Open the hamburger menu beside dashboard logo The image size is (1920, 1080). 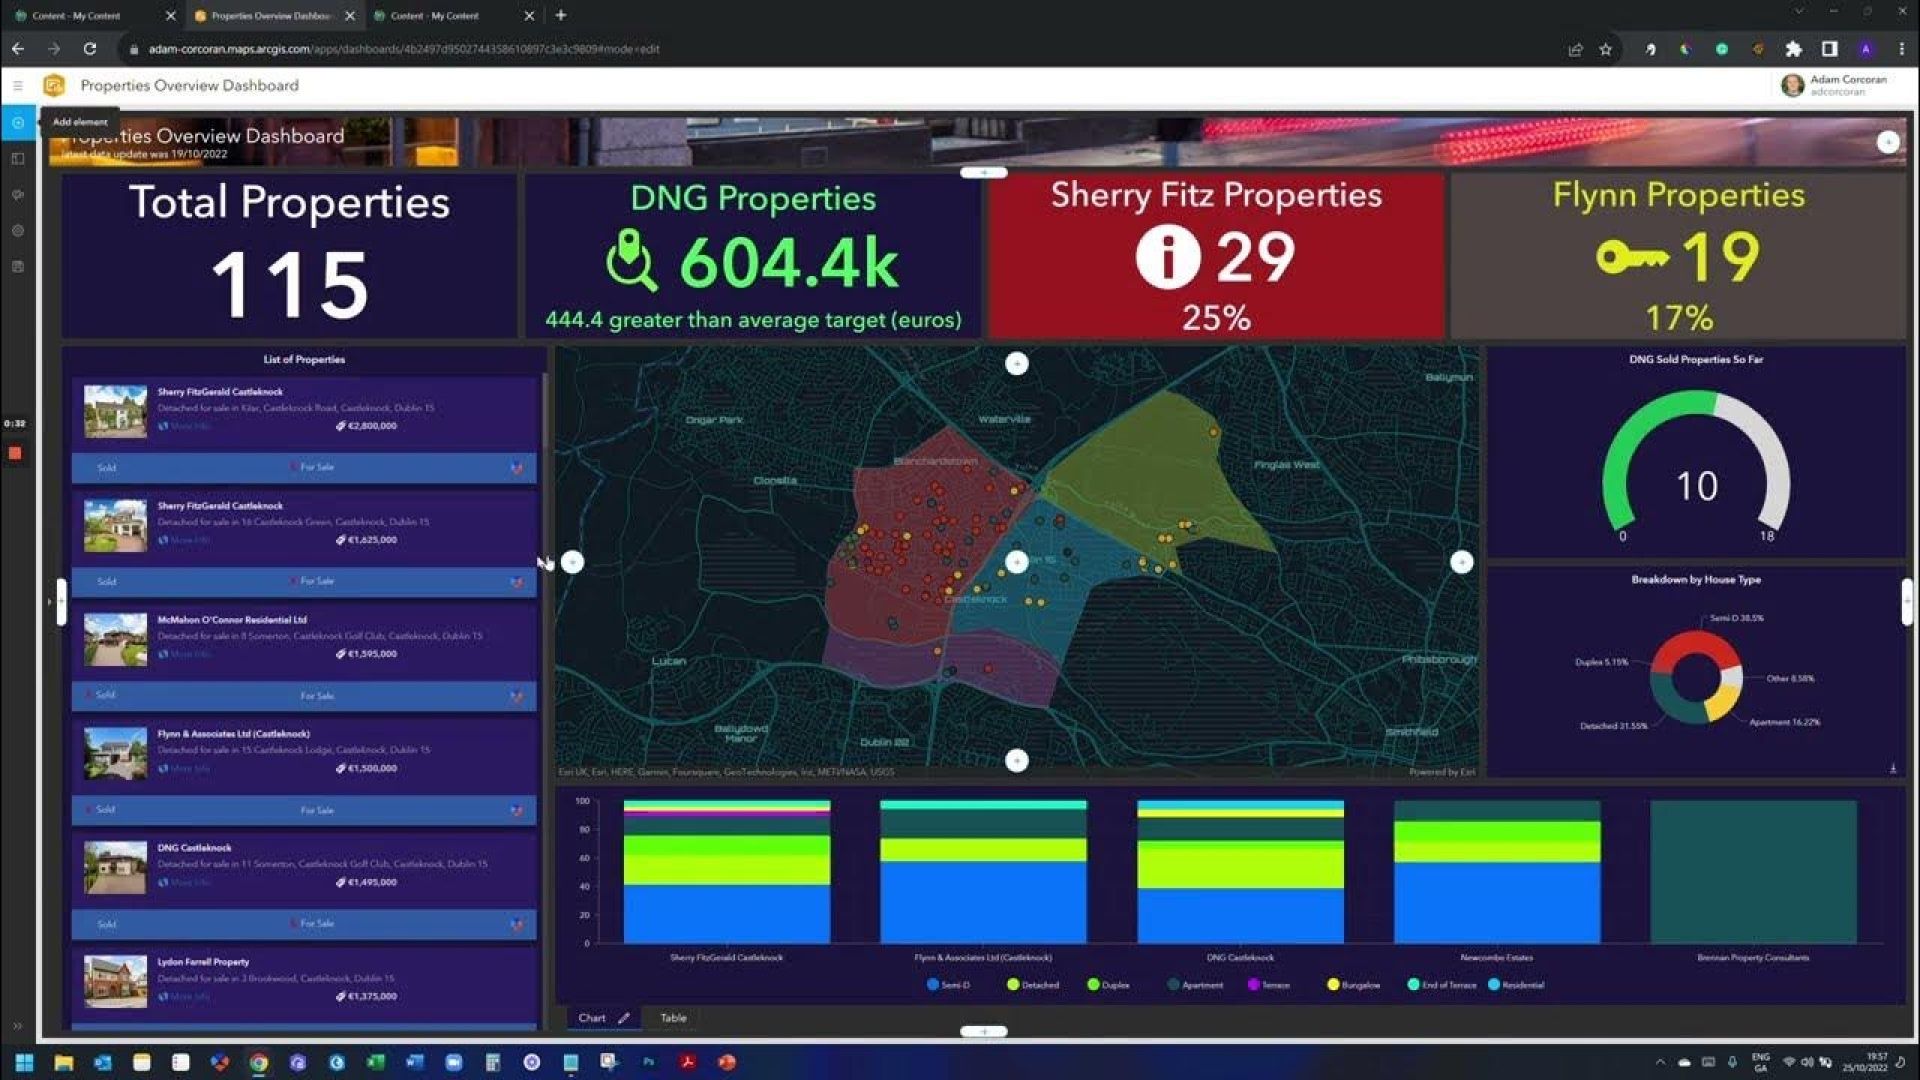click(x=18, y=86)
